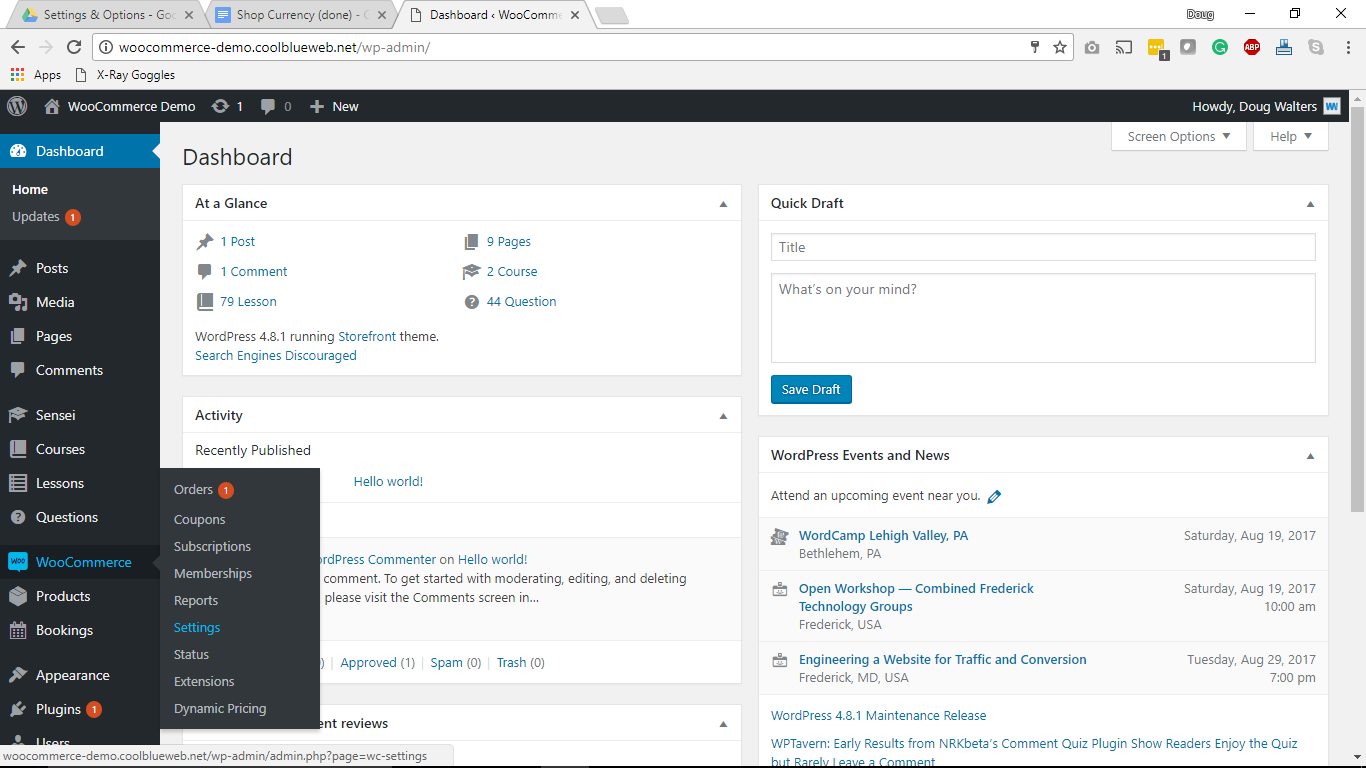The image size is (1366, 768).
Task: Collapse the Quick Draft panel
Action: 1311,204
